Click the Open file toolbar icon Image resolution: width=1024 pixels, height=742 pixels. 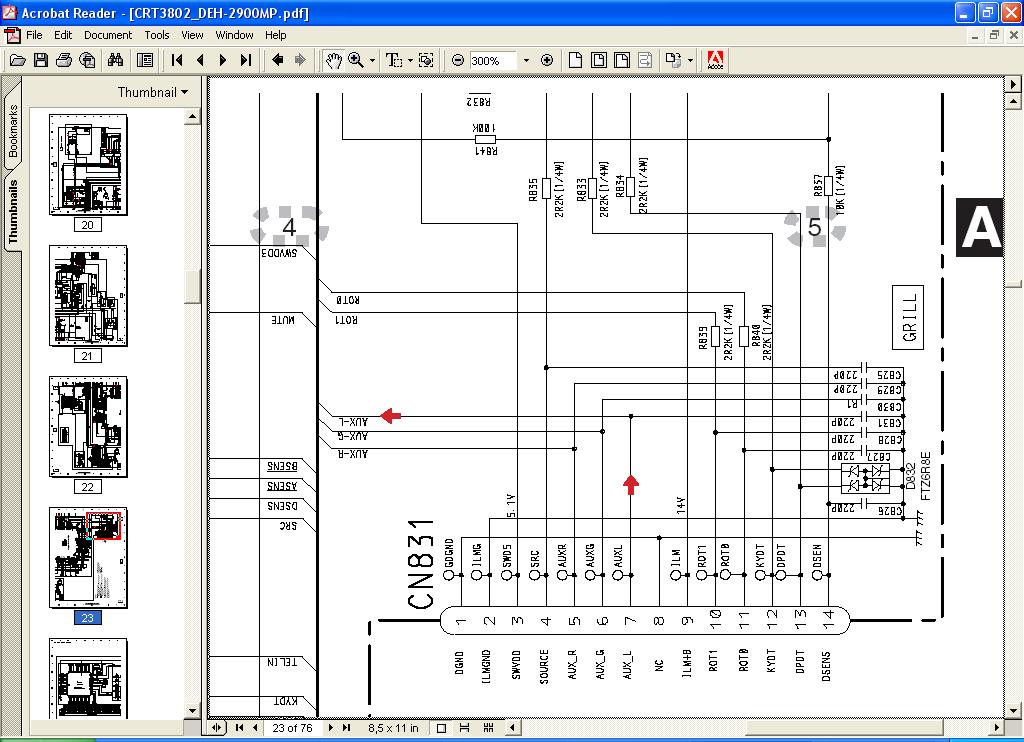(x=17, y=60)
